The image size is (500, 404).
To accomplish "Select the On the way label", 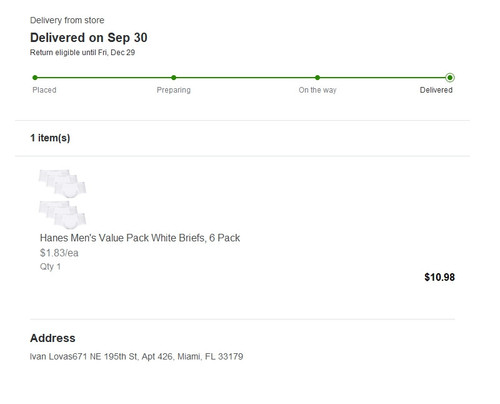I will click(317, 90).
